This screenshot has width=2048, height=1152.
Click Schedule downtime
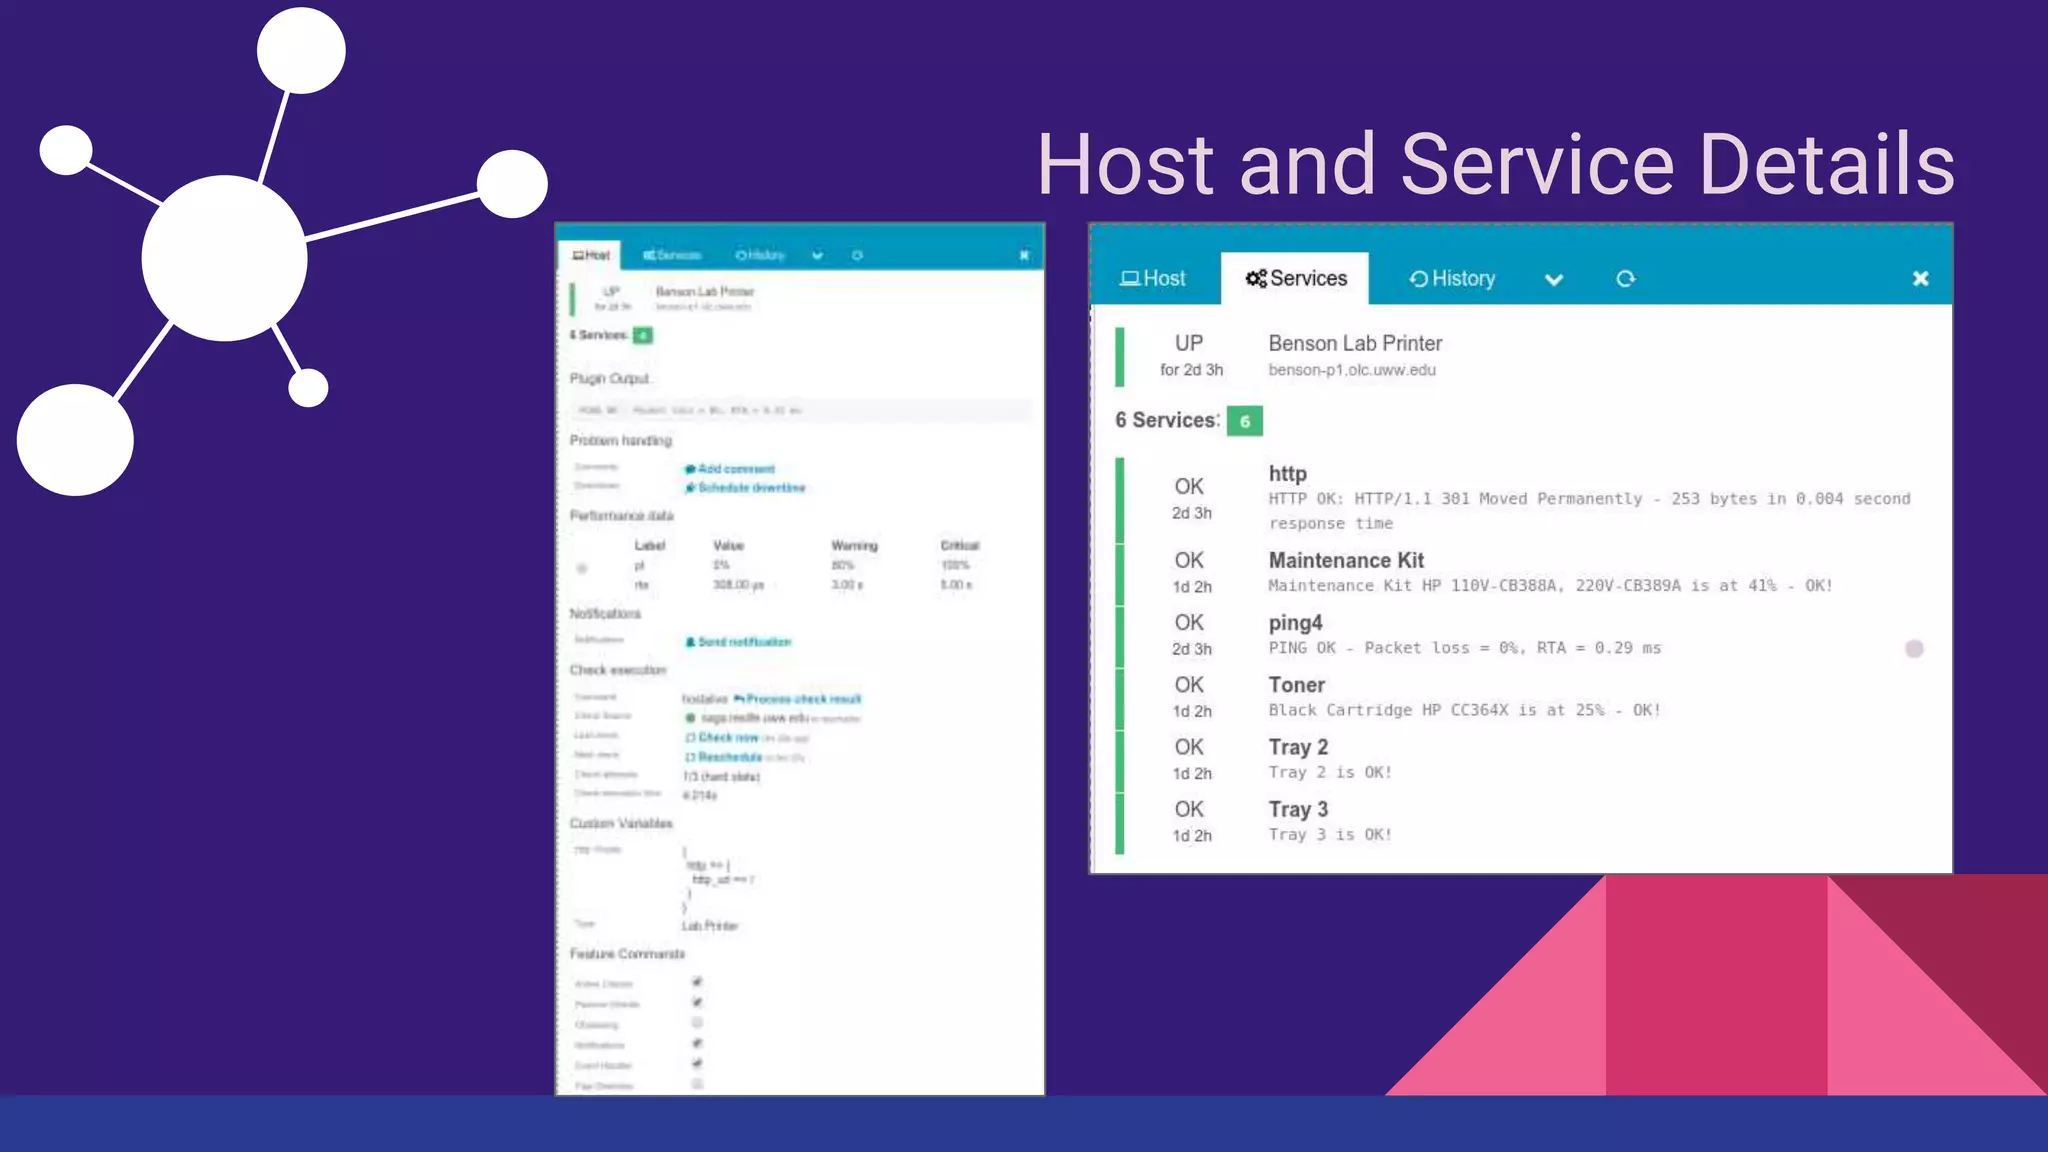[745, 488]
